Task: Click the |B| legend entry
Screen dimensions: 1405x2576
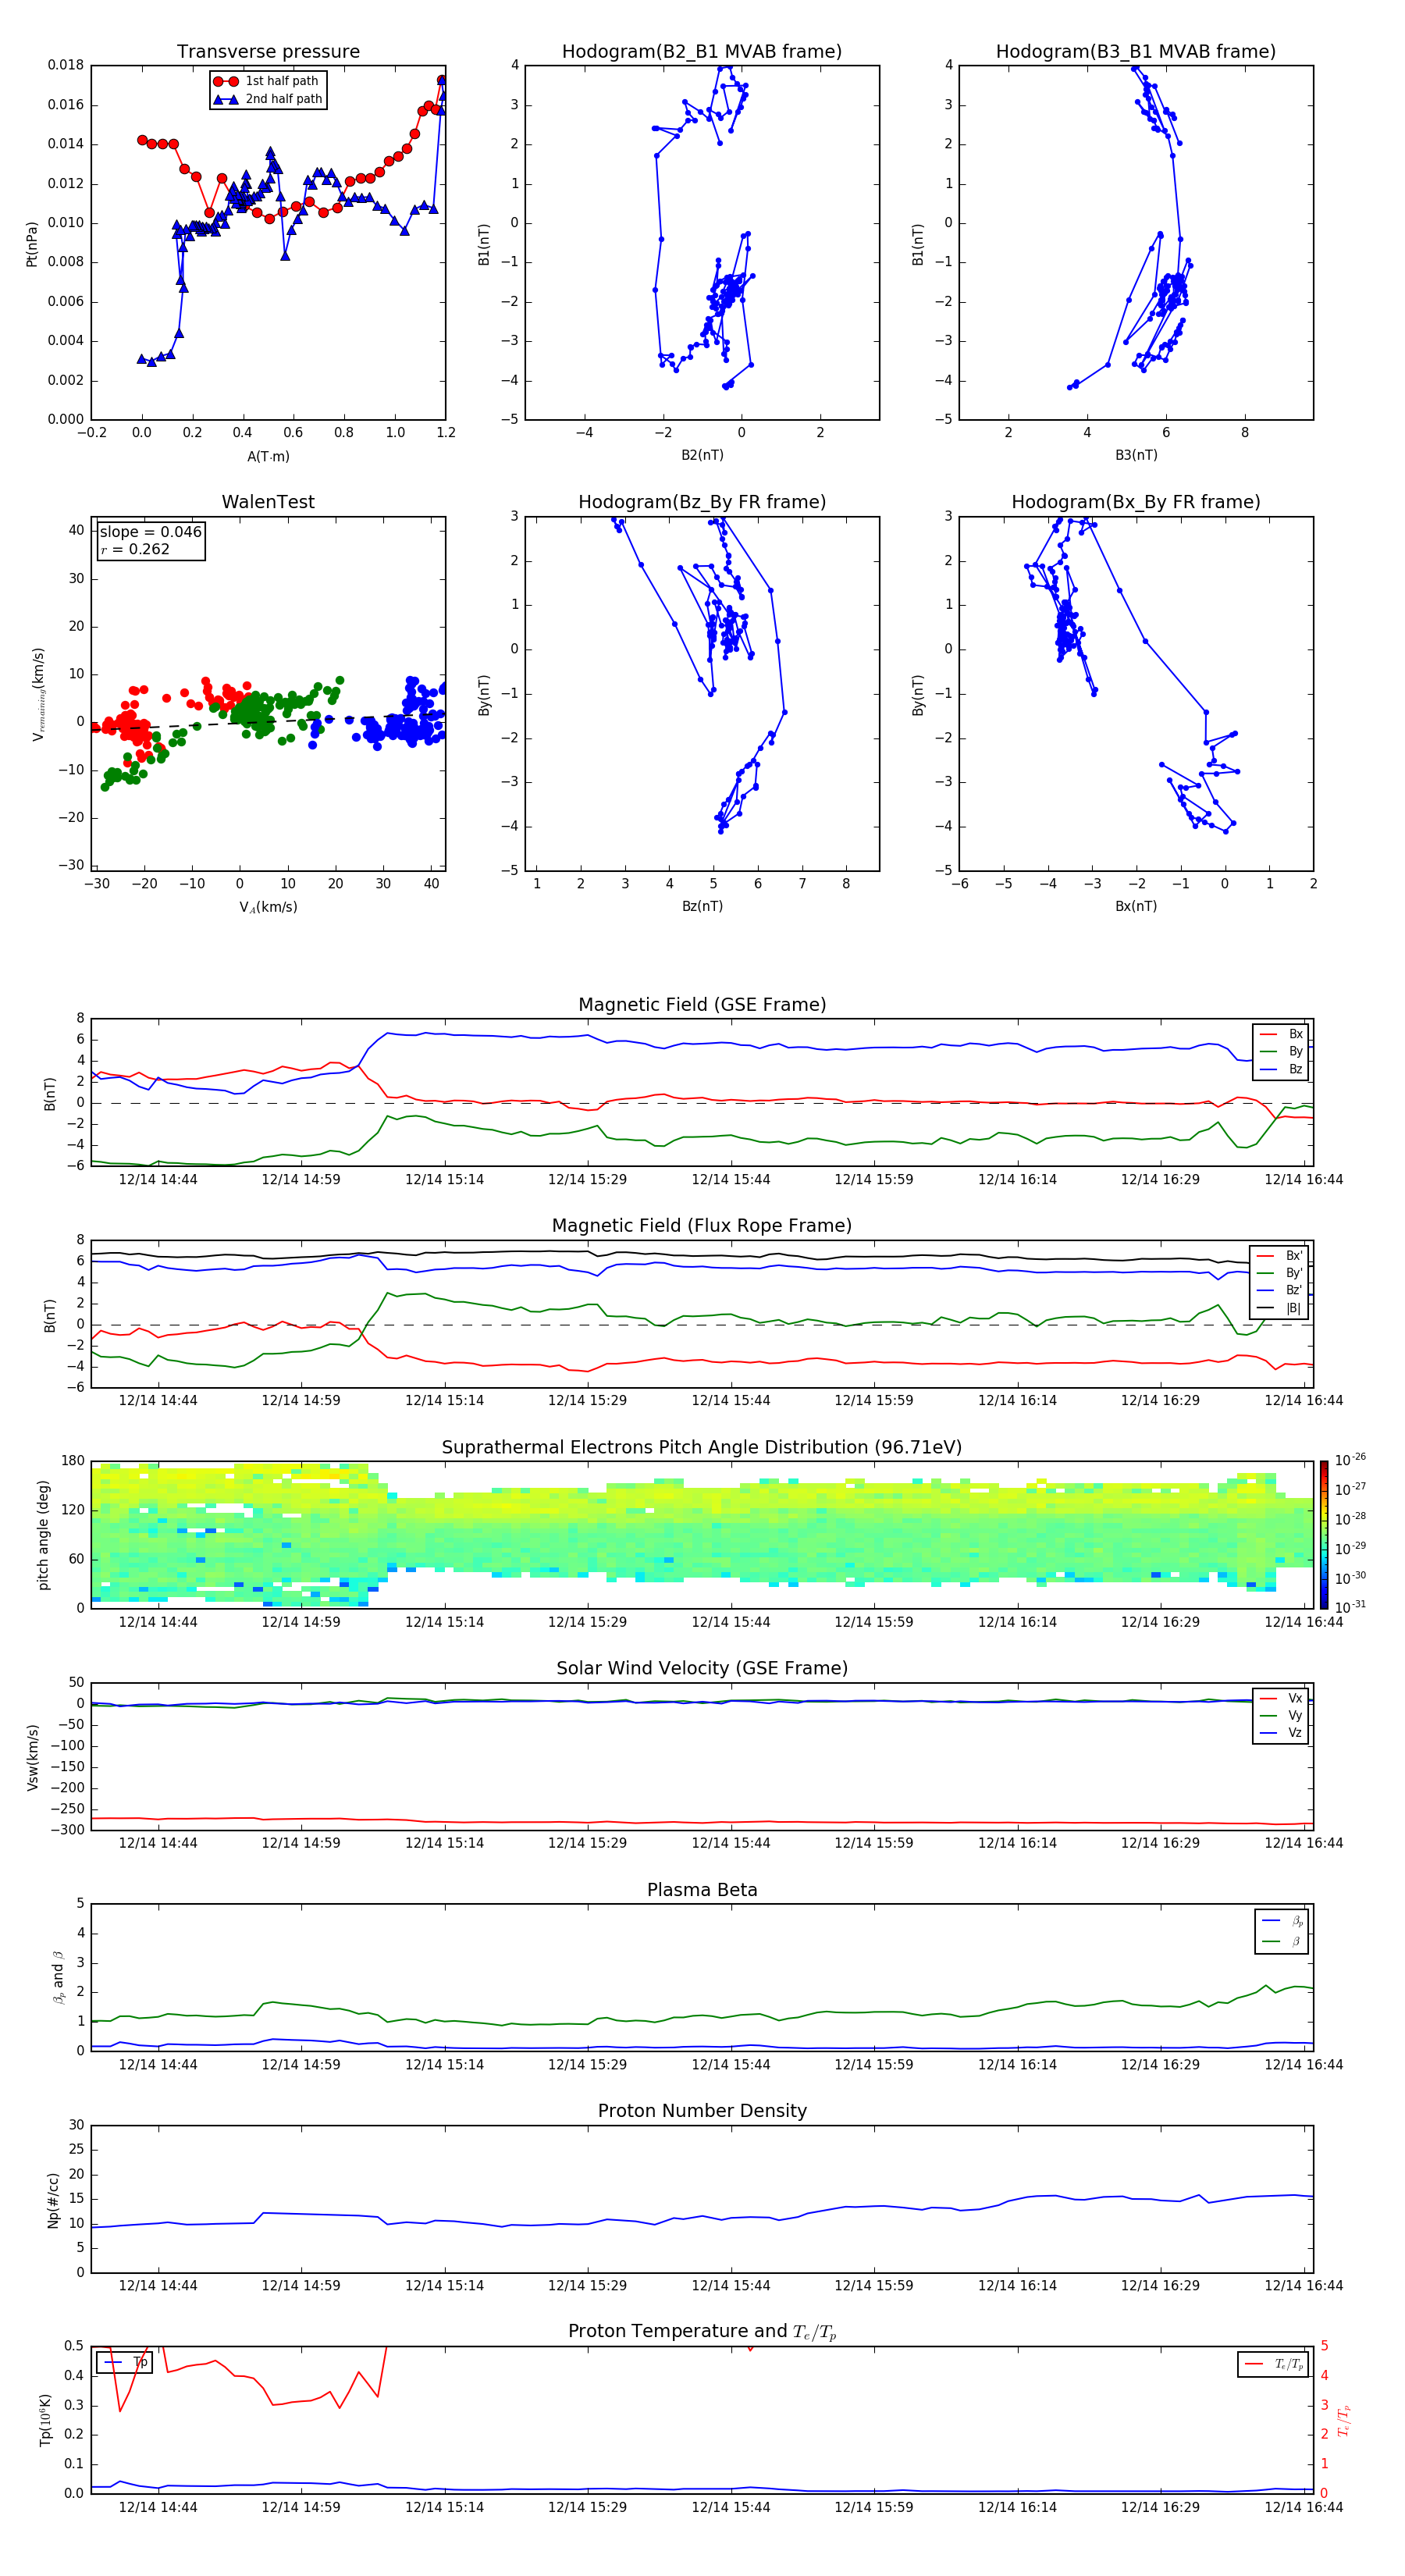Action: pyautogui.click(x=1279, y=1308)
